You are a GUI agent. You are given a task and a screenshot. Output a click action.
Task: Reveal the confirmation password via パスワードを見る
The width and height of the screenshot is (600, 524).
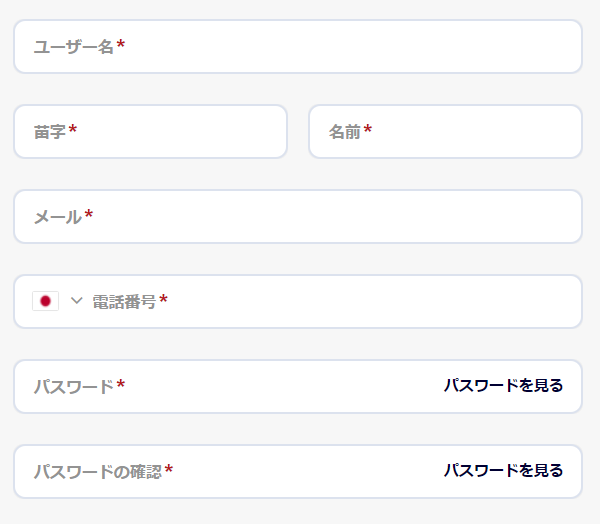click(x=503, y=470)
